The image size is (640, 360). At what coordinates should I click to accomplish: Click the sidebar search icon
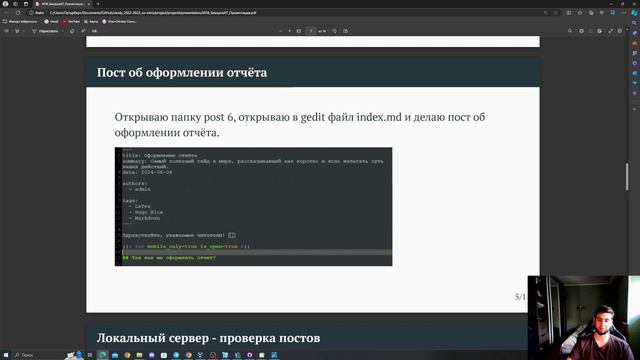click(634, 23)
